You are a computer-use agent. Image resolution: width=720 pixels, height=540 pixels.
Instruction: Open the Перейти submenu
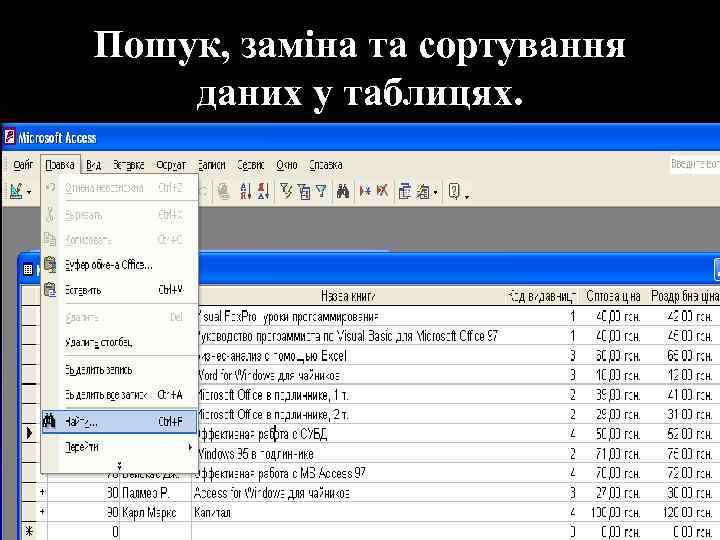pyautogui.click(x=119, y=447)
